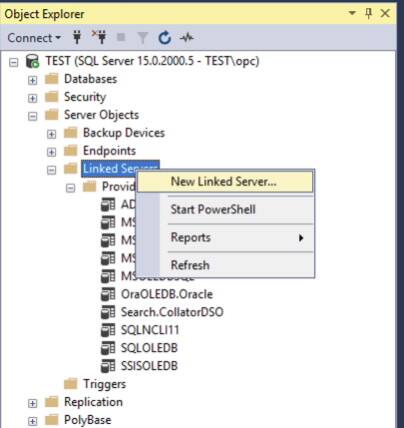Open the Object Explorer window position dropdown
404x428 pixels.
(x=352, y=13)
